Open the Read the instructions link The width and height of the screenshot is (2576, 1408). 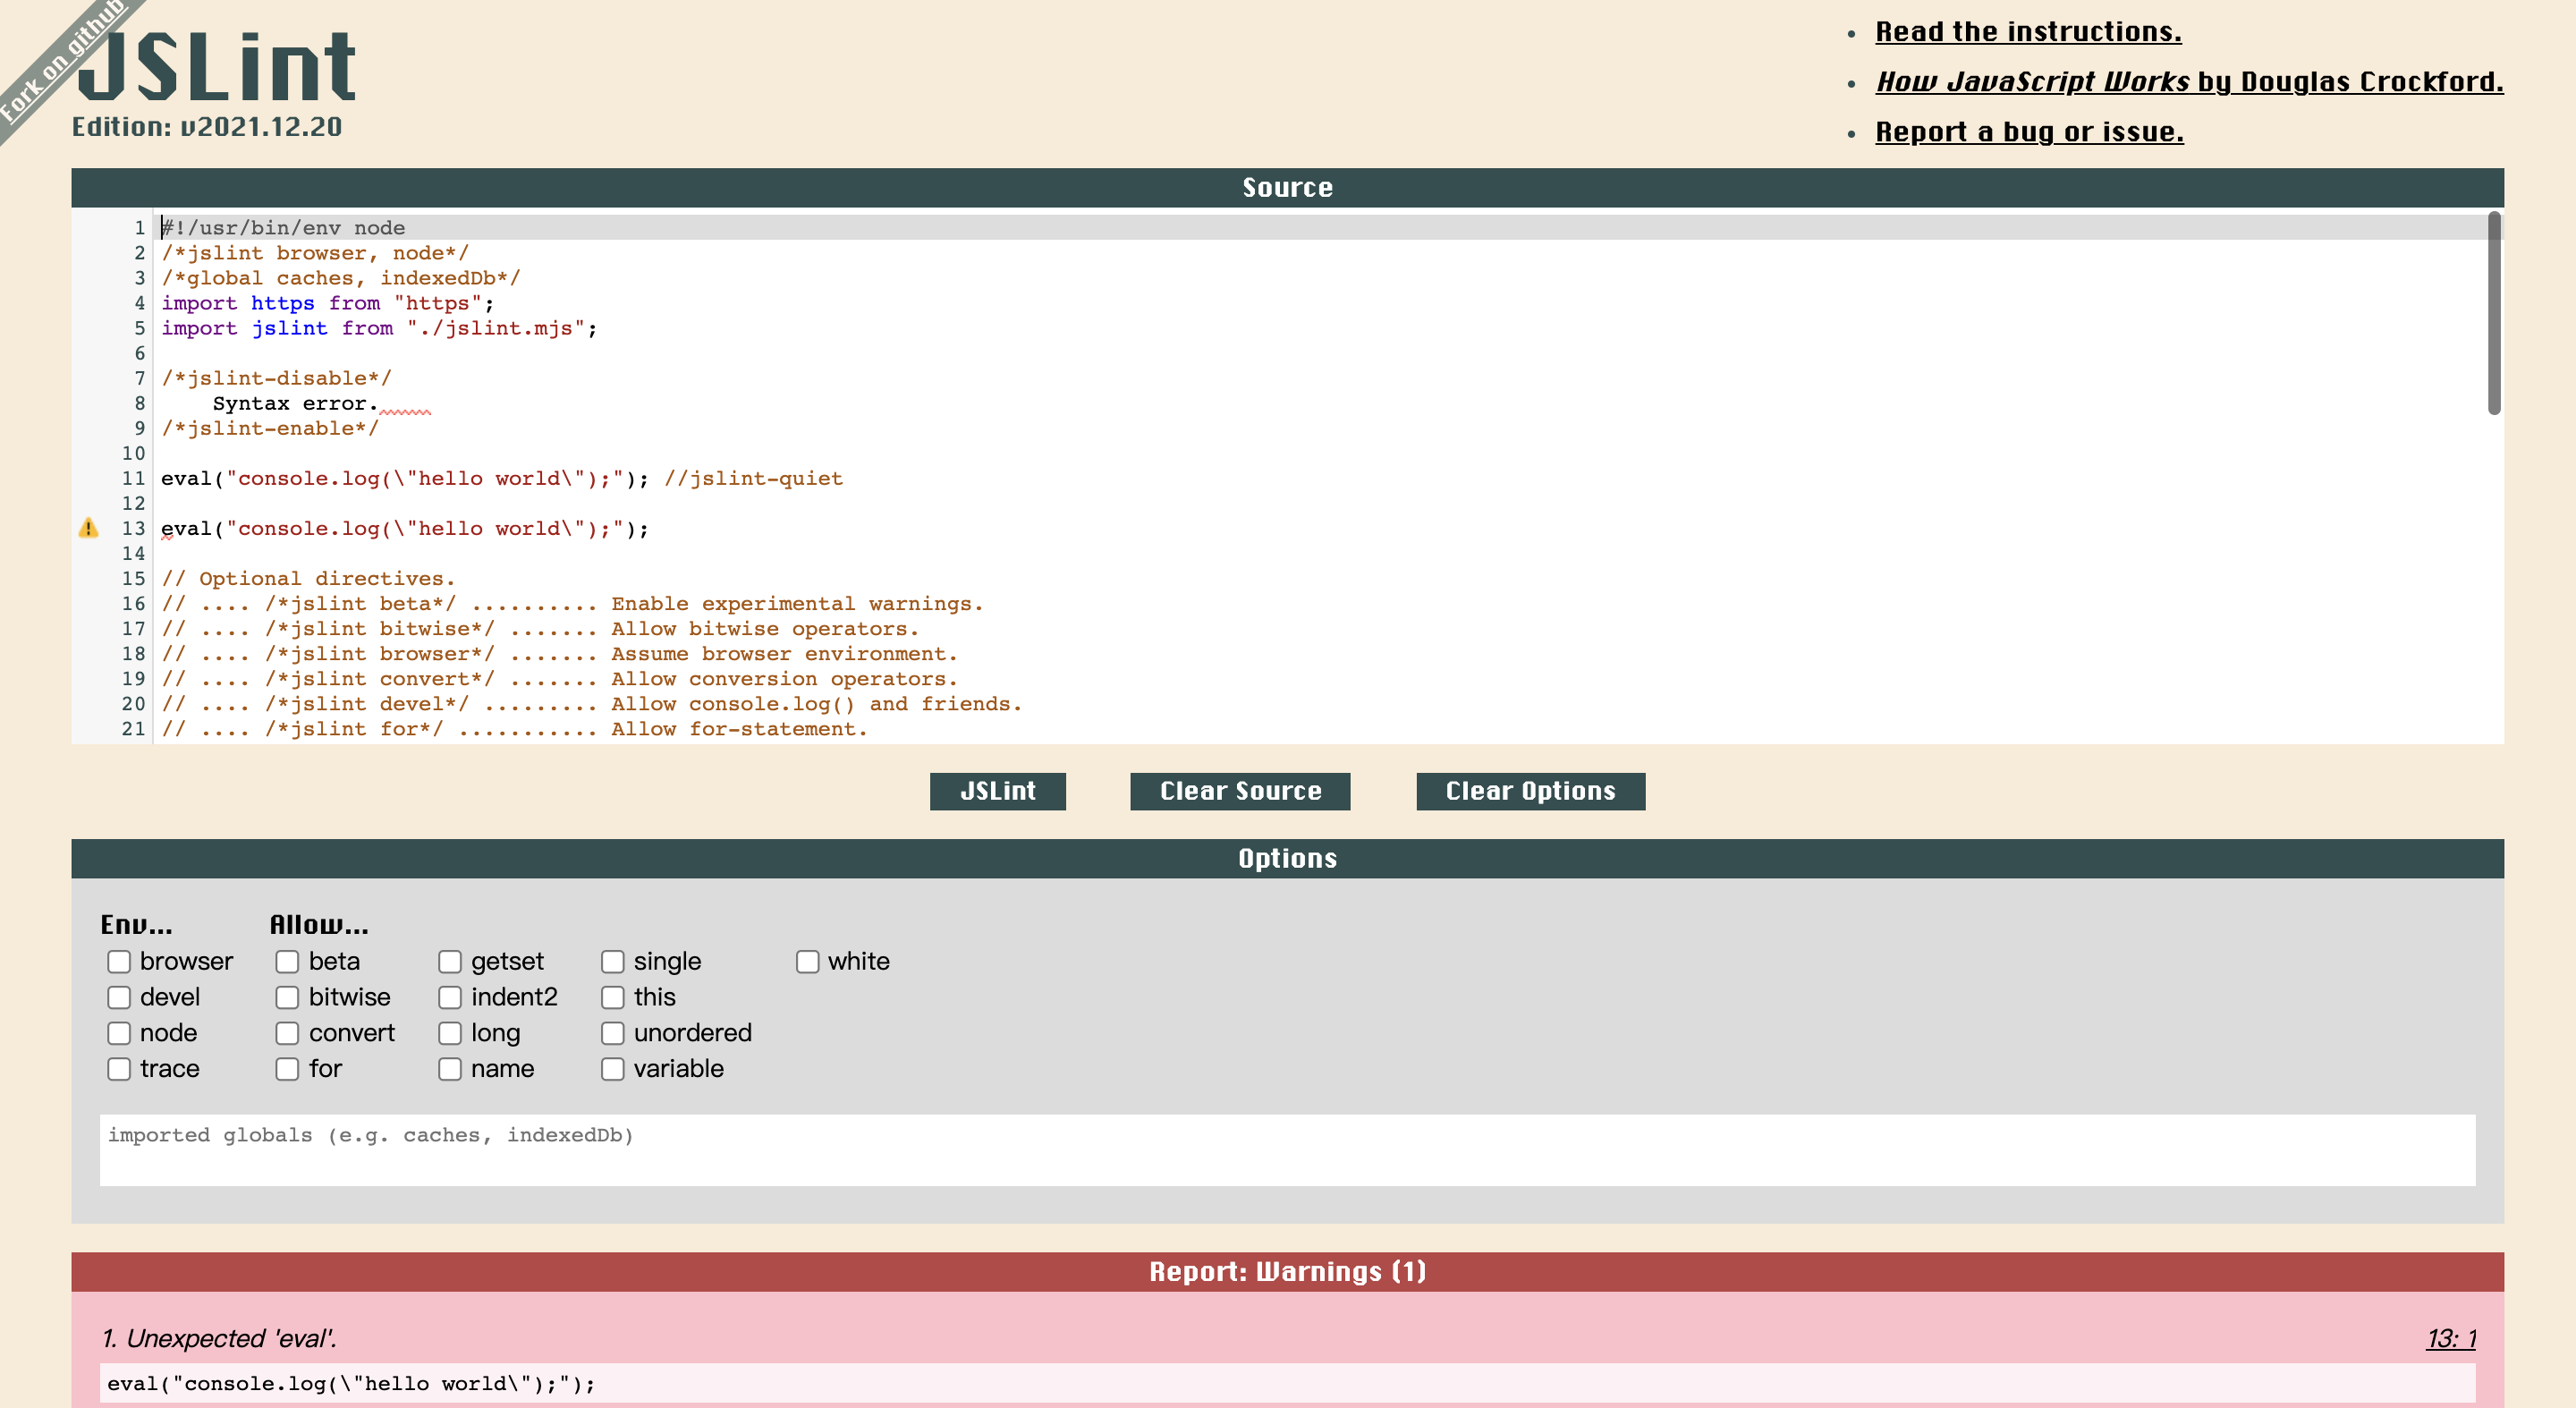[x=2028, y=32]
